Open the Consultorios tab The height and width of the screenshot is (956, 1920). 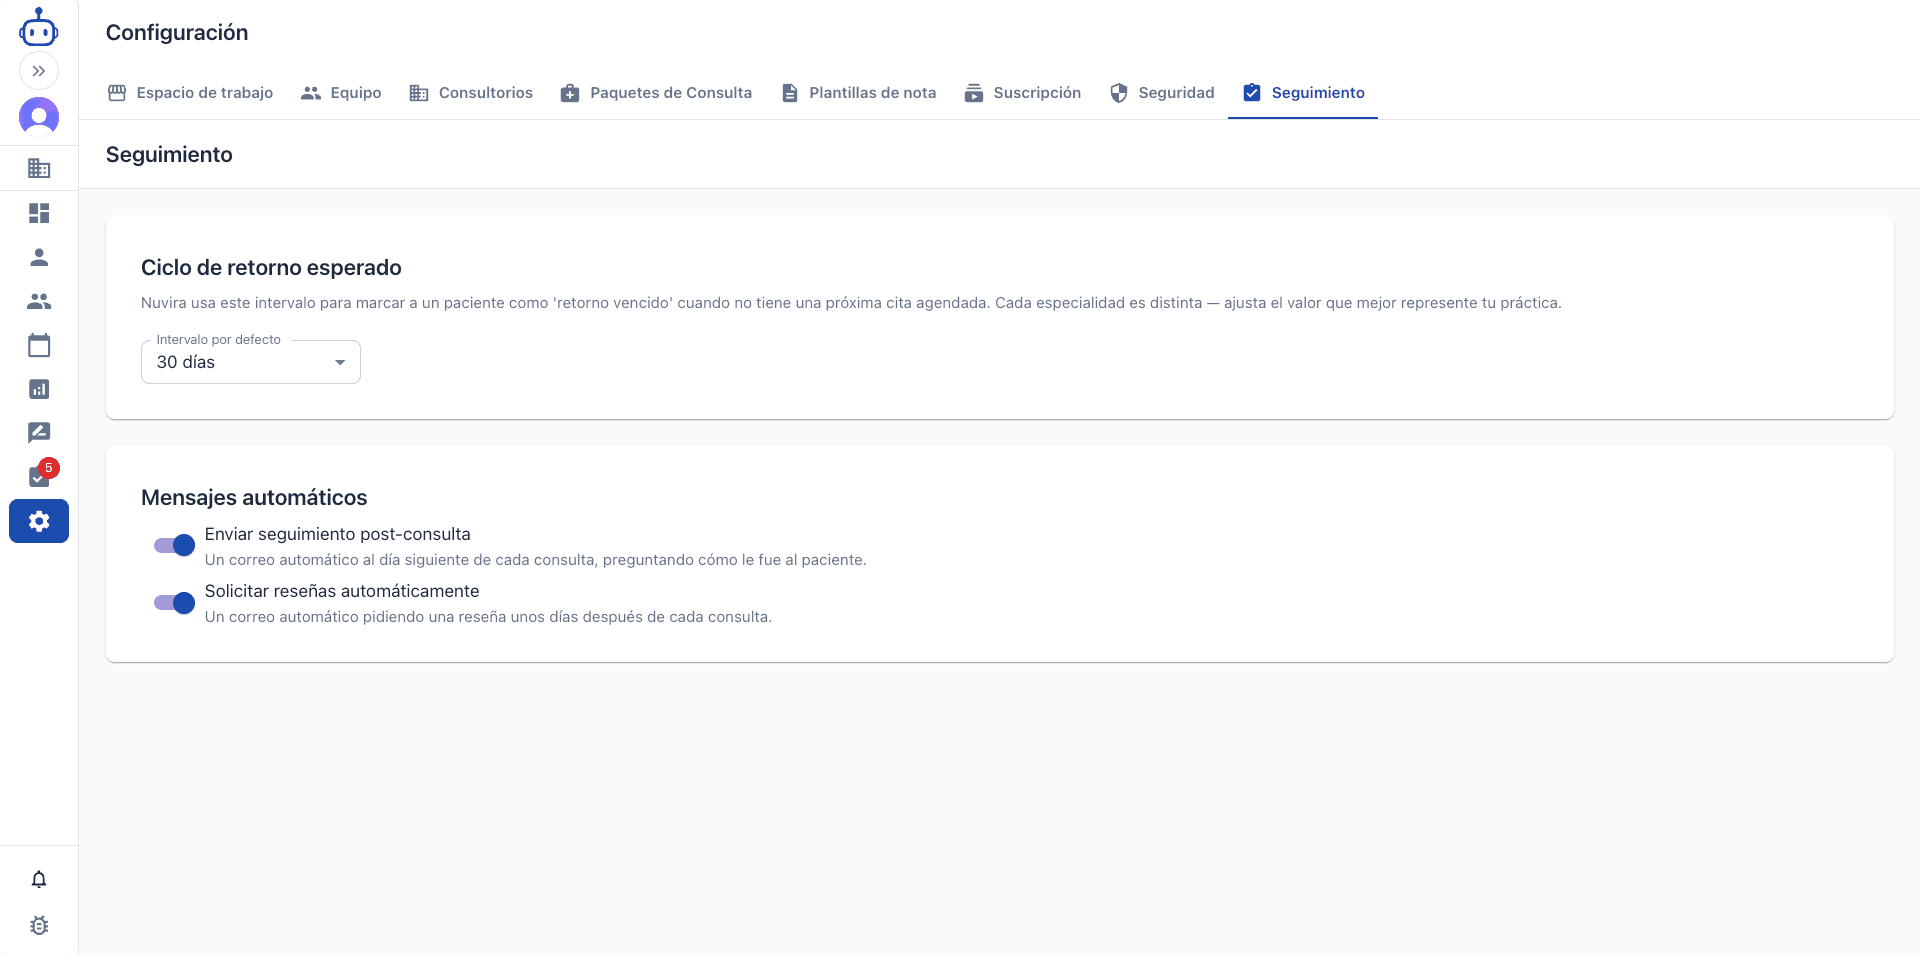[471, 93]
